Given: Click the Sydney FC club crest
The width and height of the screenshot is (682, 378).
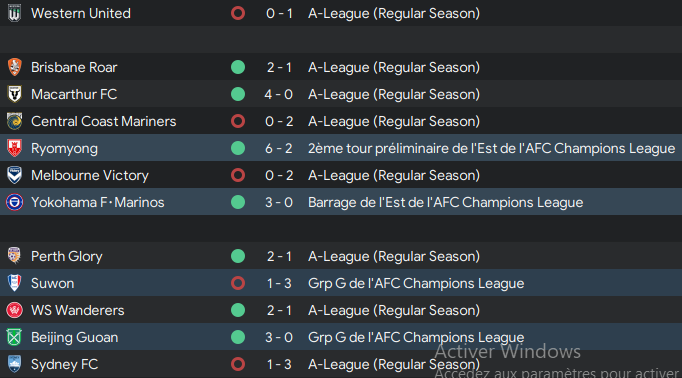Looking at the screenshot, I should click(14, 364).
